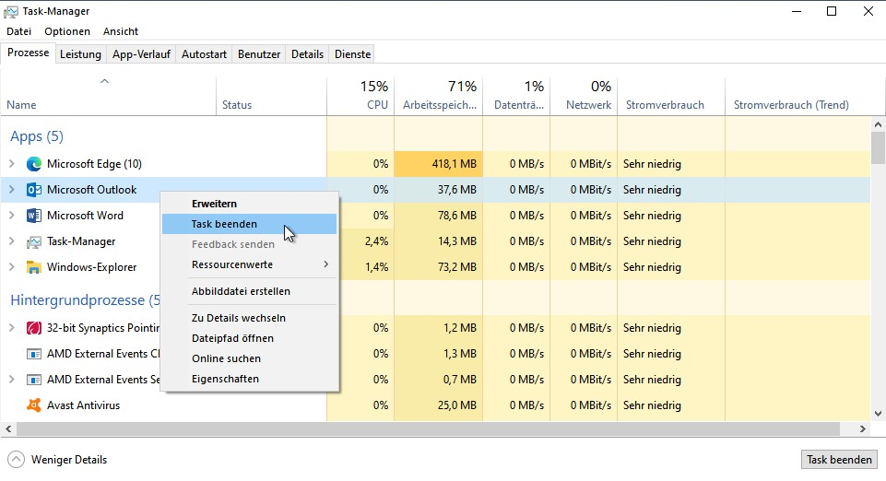Image resolution: width=886 pixels, height=481 pixels.
Task: Click the vertical scrollbar thumb
Action: coord(878,148)
